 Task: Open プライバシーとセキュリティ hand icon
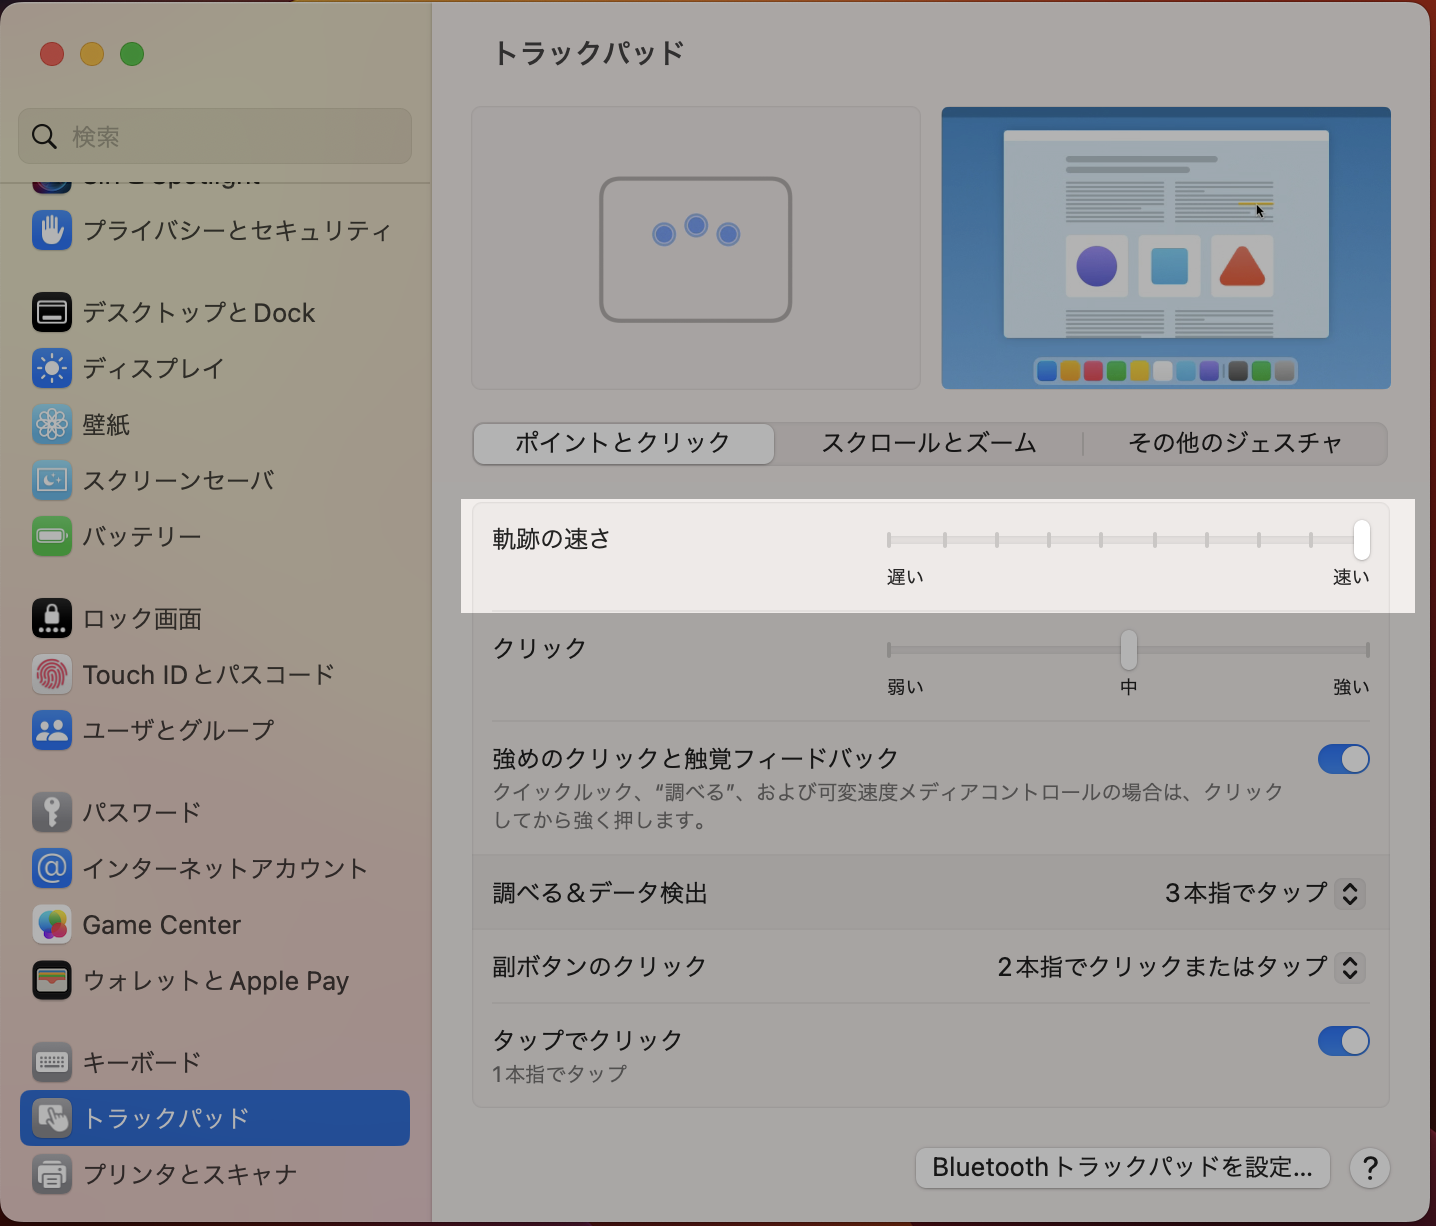click(x=52, y=231)
